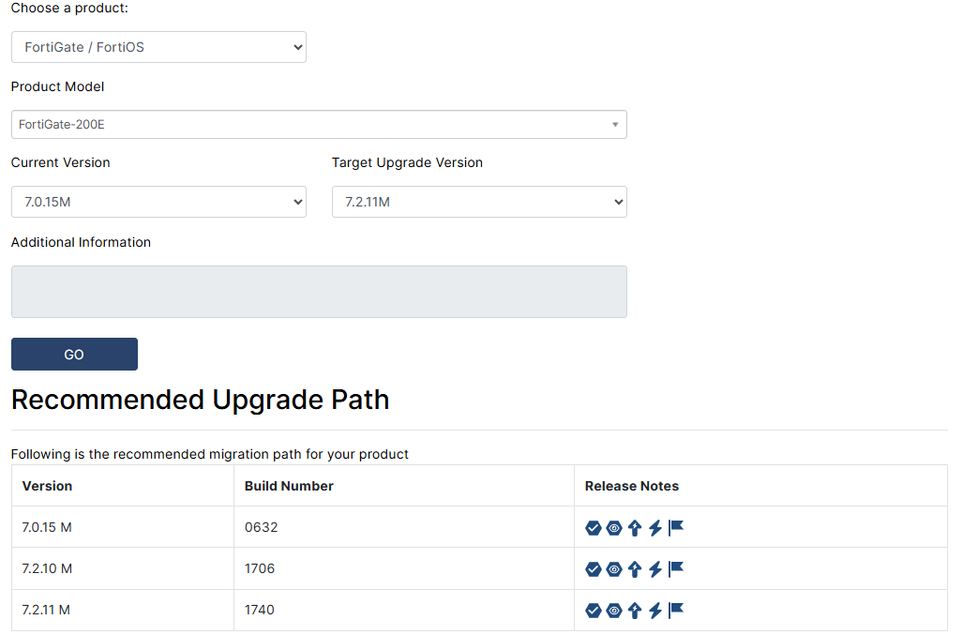Screen dimensions: 963x637
Task: Click the checkmark icon for version 7.0.15 M
Action: coord(593,528)
